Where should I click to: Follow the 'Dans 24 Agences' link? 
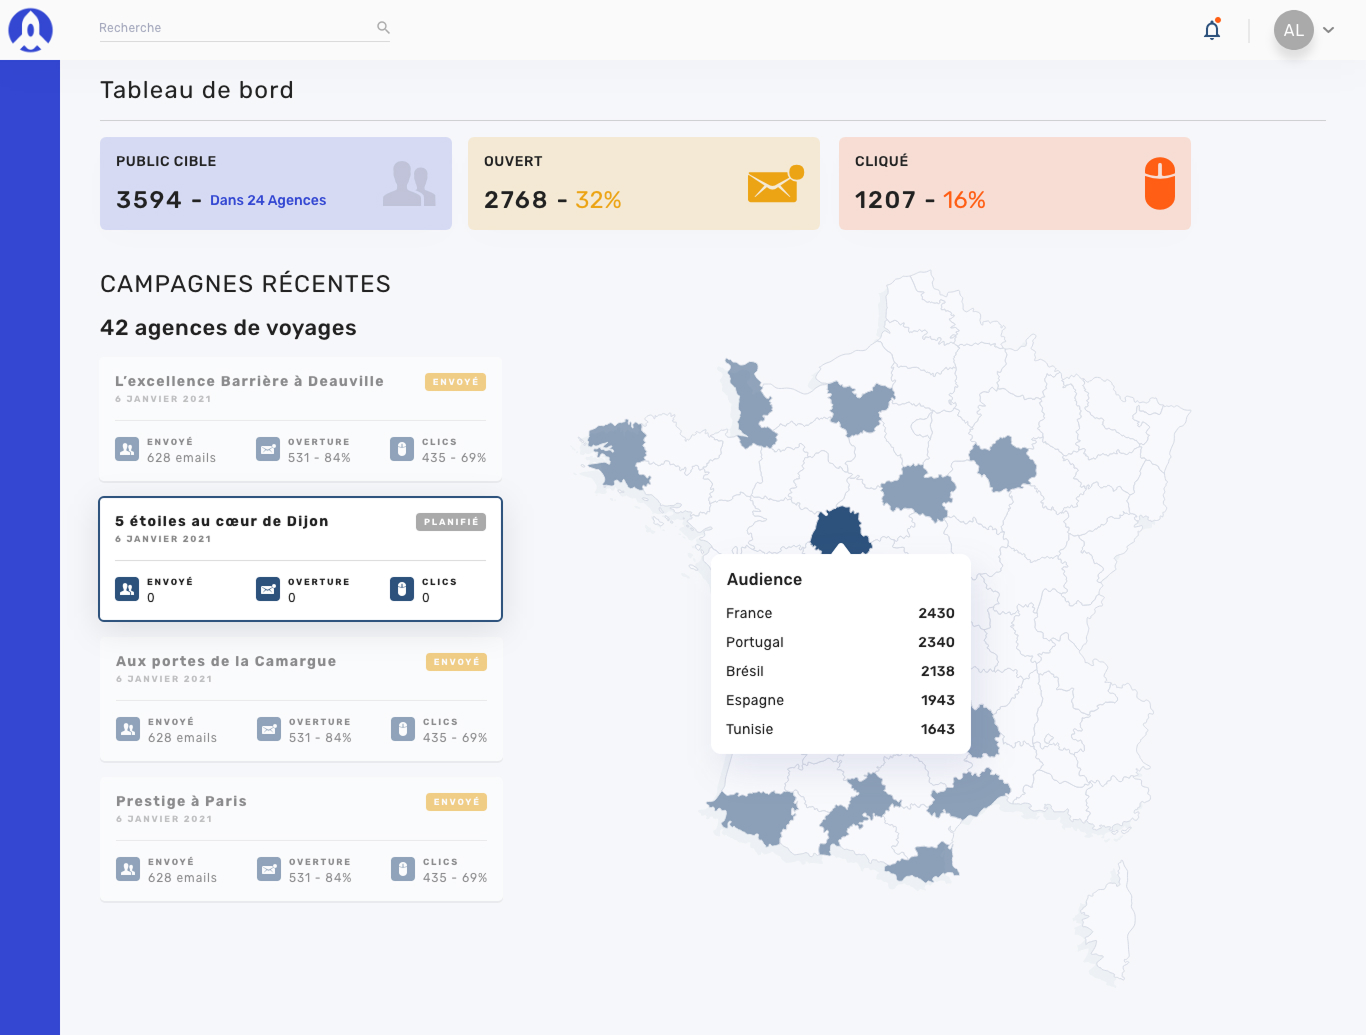click(268, 200)
